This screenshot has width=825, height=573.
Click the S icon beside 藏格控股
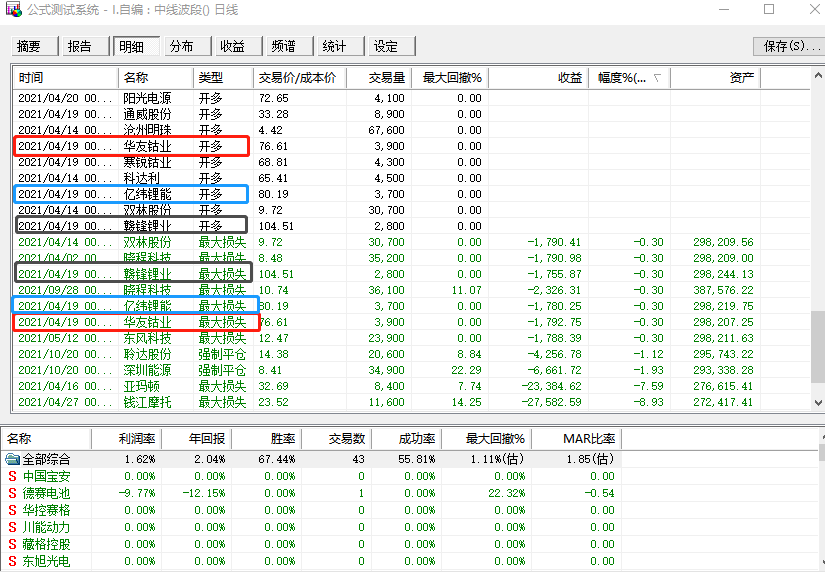pos(12,544)
